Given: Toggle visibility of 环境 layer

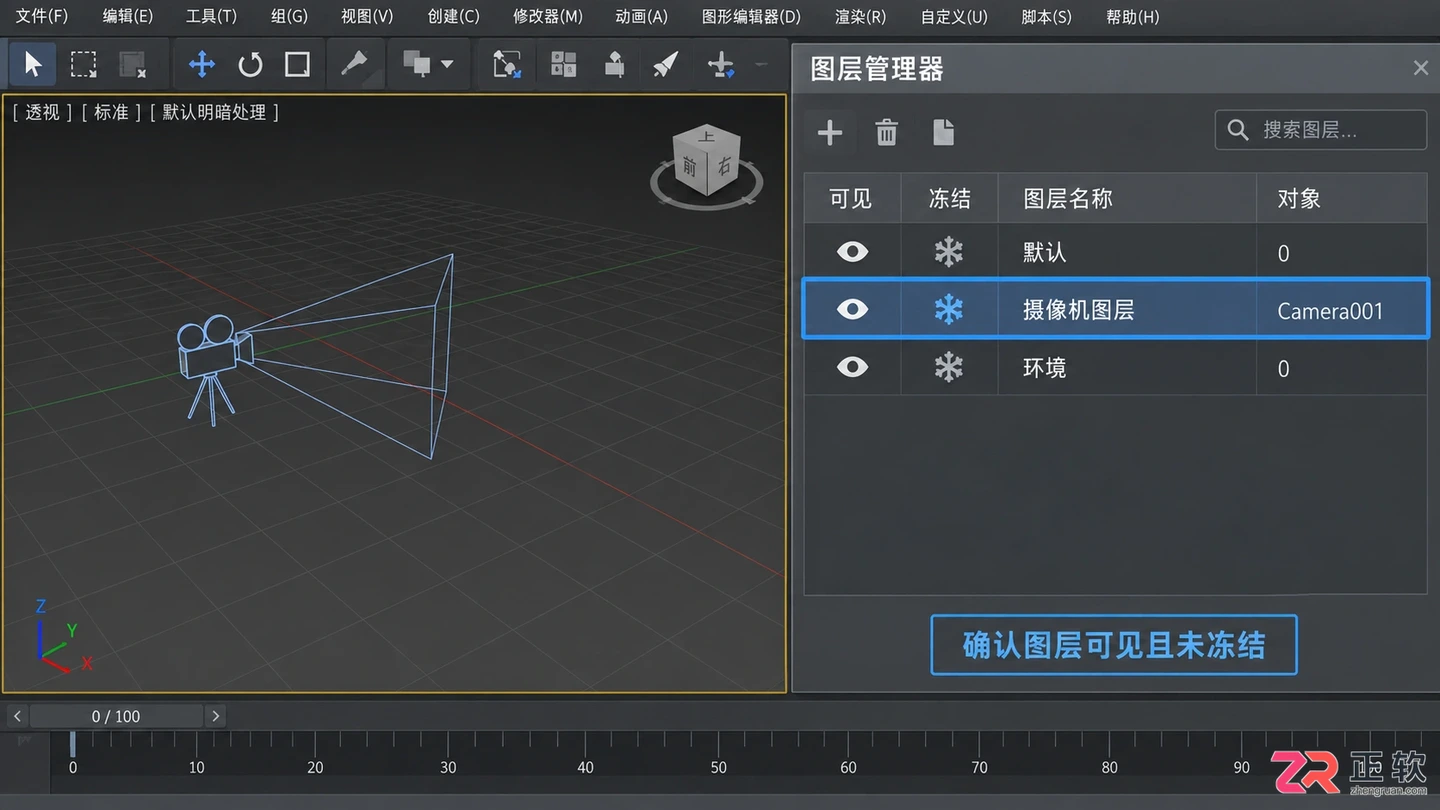Looking at the screenshot, I should tap(852, 368).
